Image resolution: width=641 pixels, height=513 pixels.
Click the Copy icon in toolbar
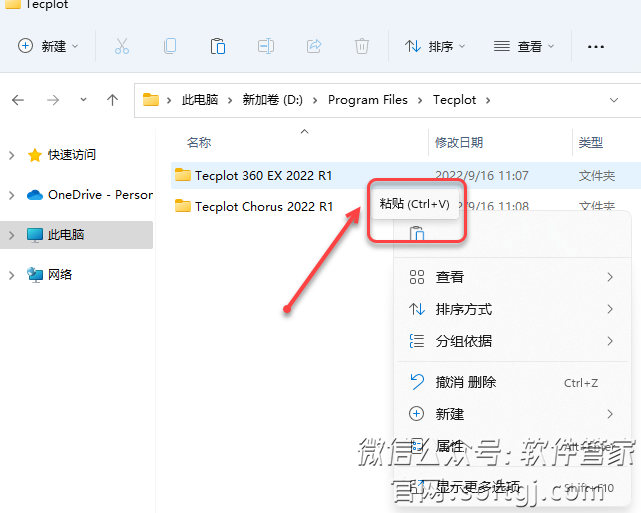coord(170,46)
